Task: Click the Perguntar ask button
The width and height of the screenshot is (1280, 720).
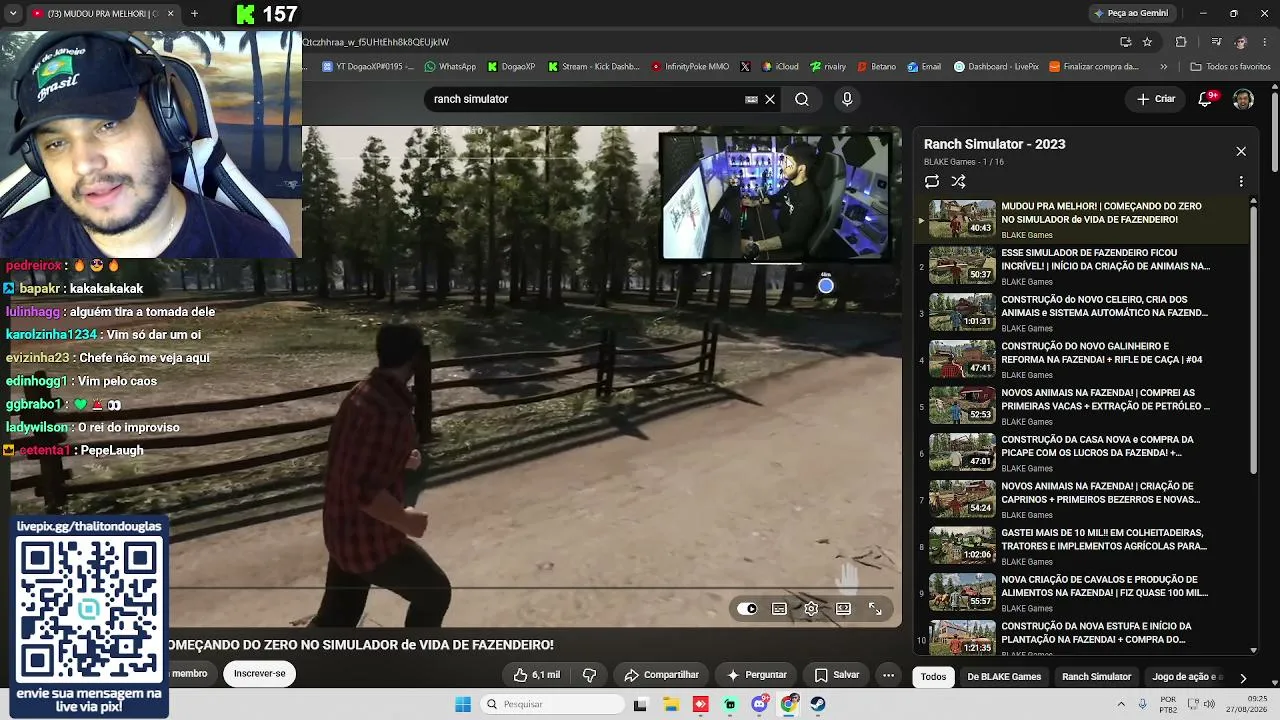Action: [x=757, y=675]
